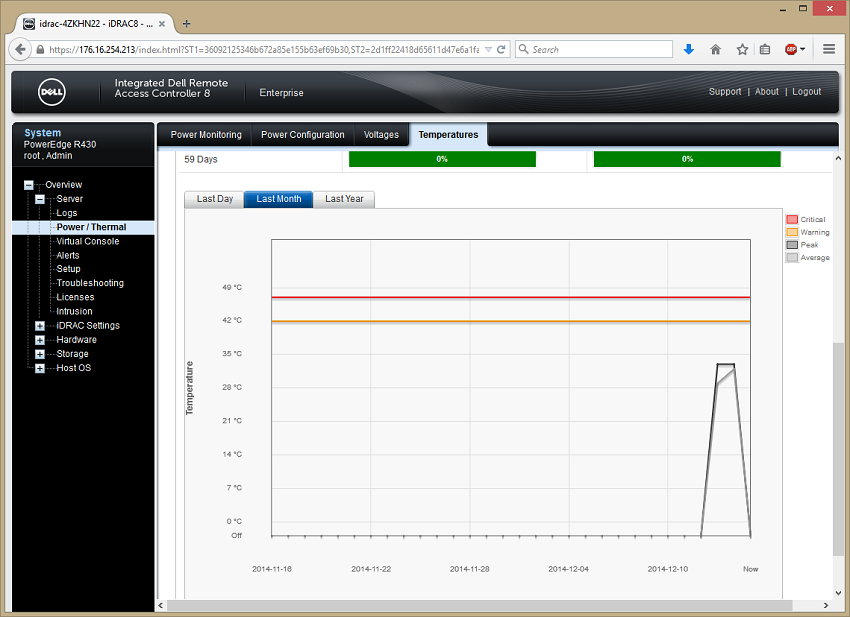The width and height of the screenshot is (850, 617).
Task: Click the vertical scrollbar down arrow
Action: click(x=838, y=593)
